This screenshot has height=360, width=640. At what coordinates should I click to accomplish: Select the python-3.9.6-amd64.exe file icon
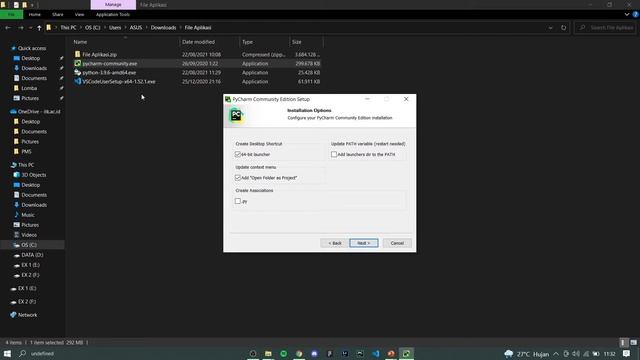[x=78, y=72]
